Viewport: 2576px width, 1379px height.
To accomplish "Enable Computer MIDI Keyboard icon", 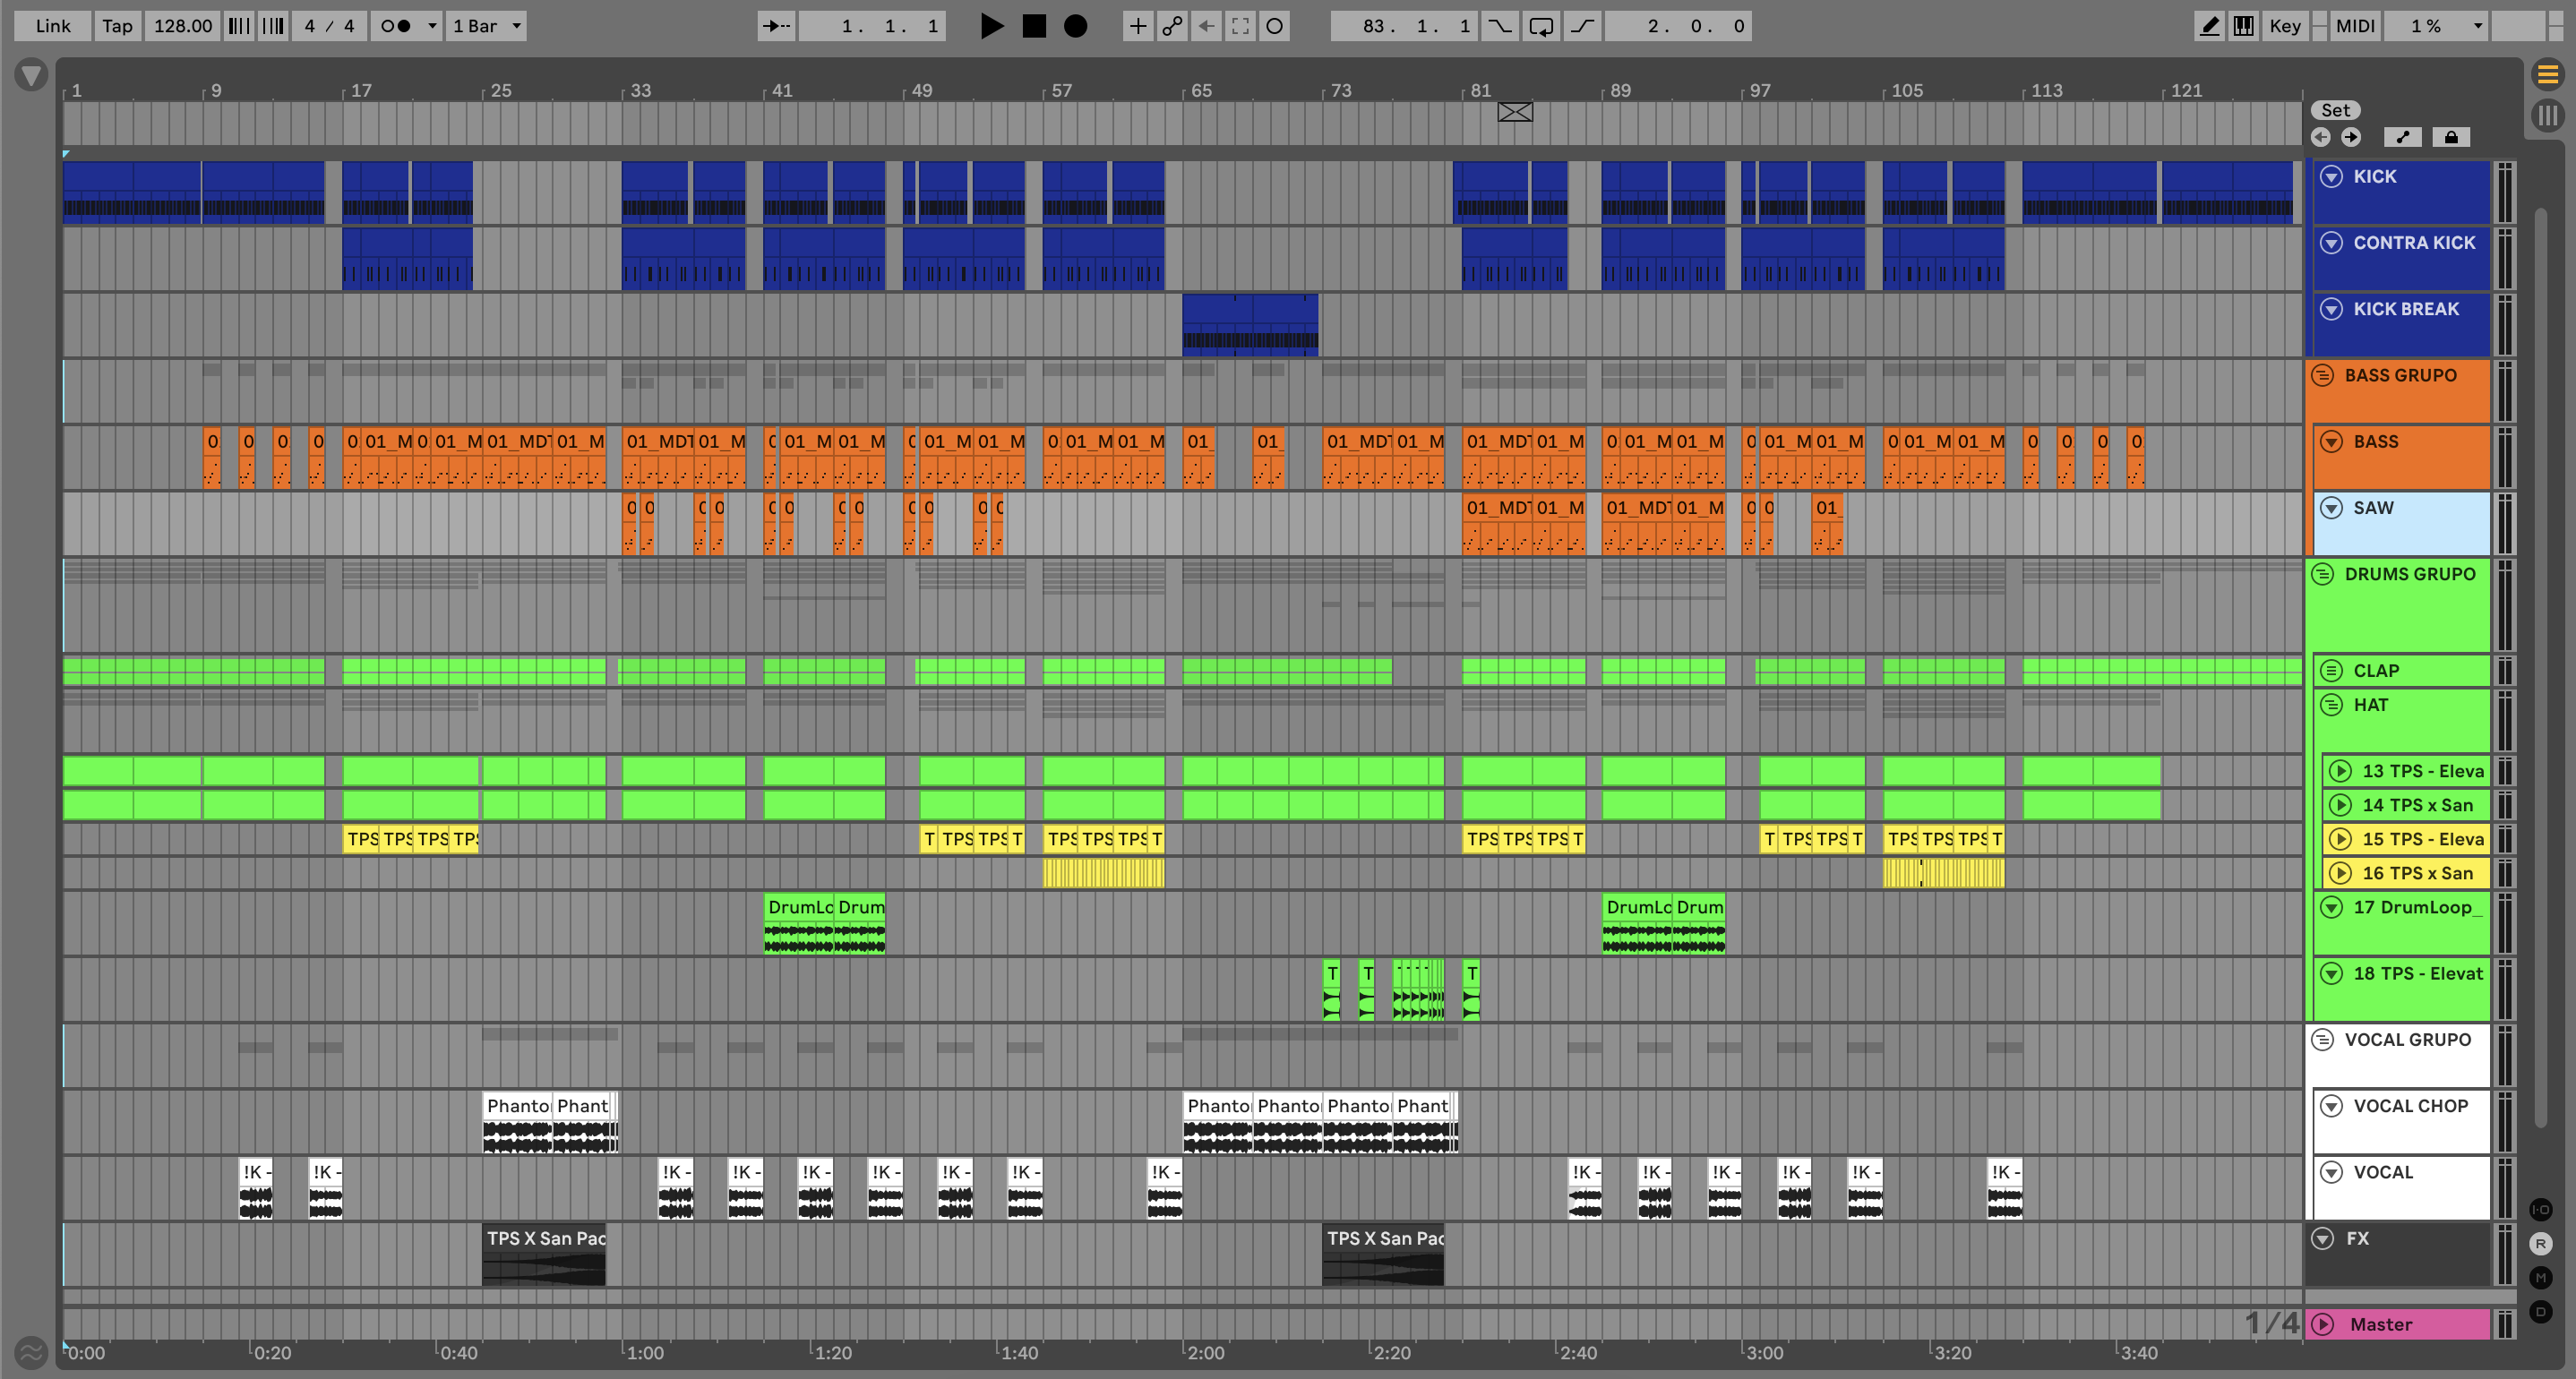I will click(2243, 26).
